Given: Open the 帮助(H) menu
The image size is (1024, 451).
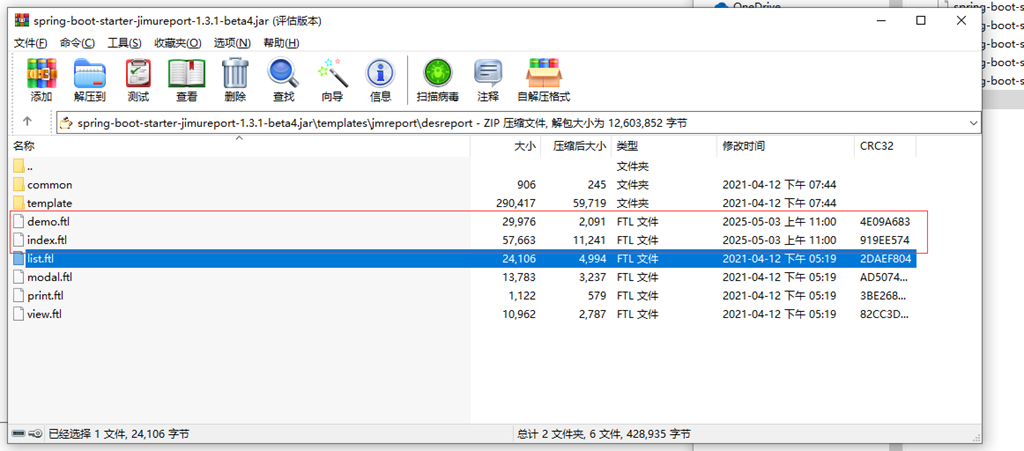Looking at the screenshot, I should click(281, 43).
